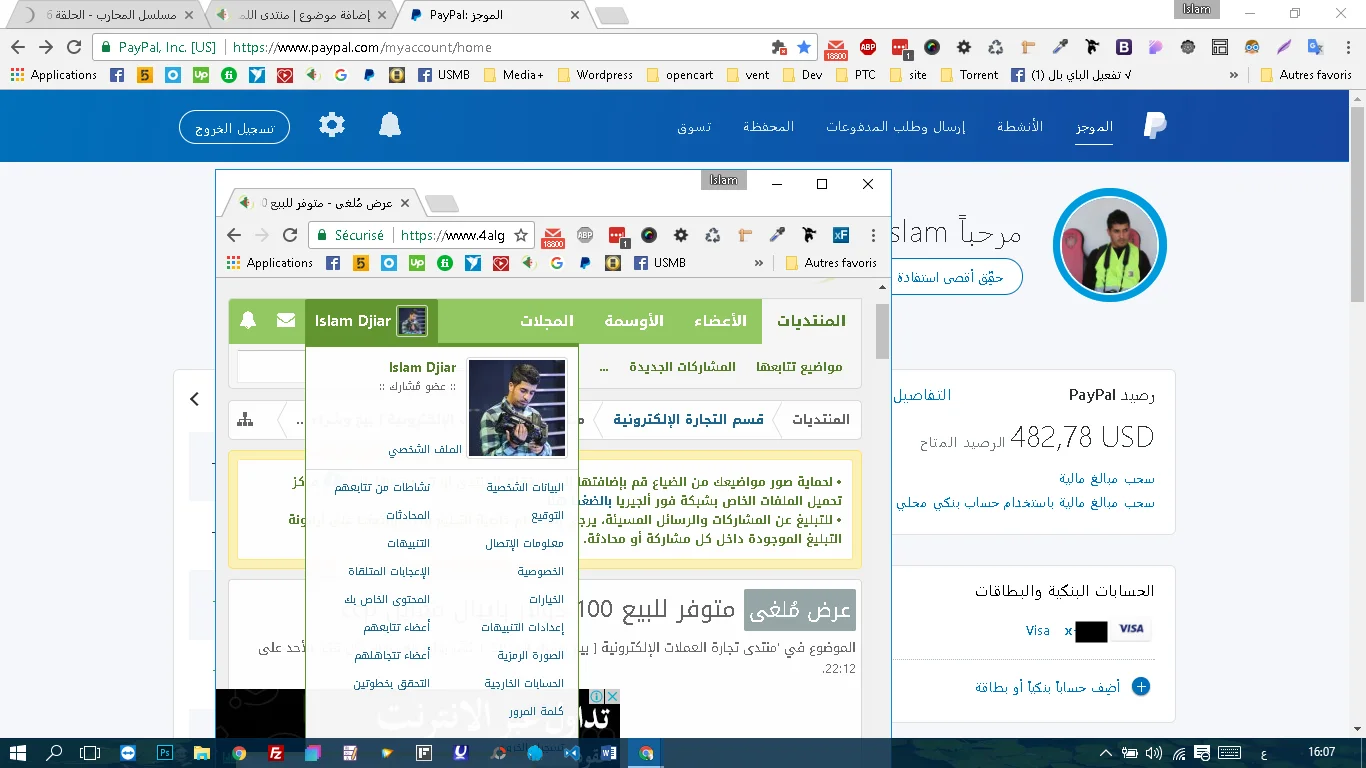This screenshot has width=1366, height=768.
Task: Go back in the forum window
Action: [234, 235]
